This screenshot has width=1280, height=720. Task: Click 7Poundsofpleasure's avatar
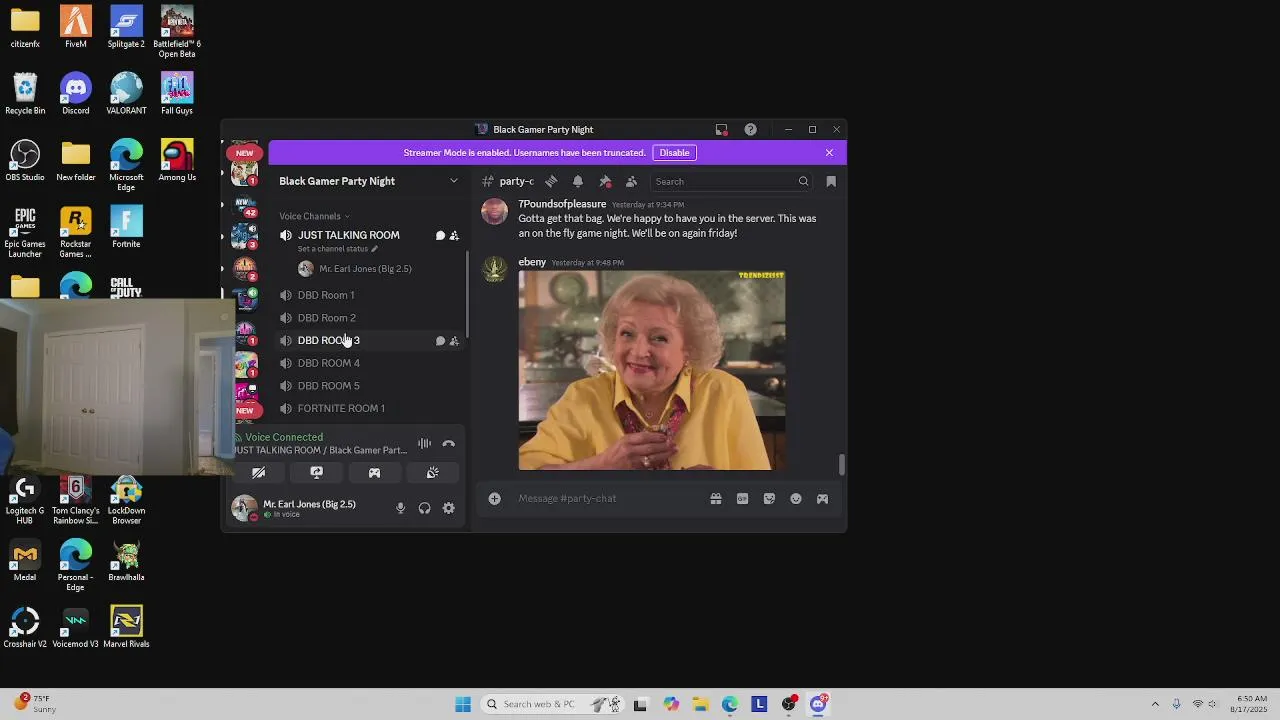(494, 211)
